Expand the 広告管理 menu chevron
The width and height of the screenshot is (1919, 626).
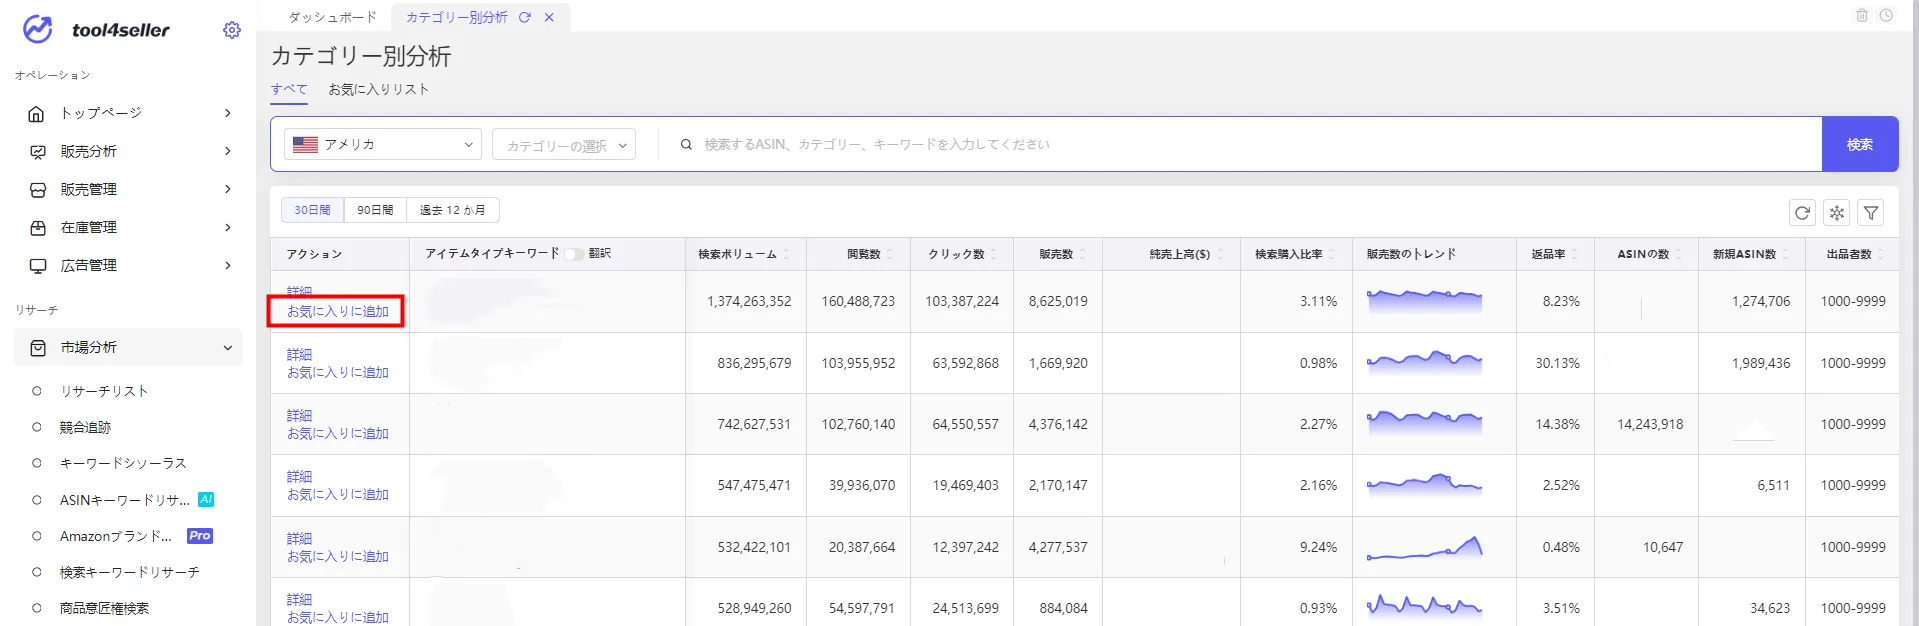point(228,265)
